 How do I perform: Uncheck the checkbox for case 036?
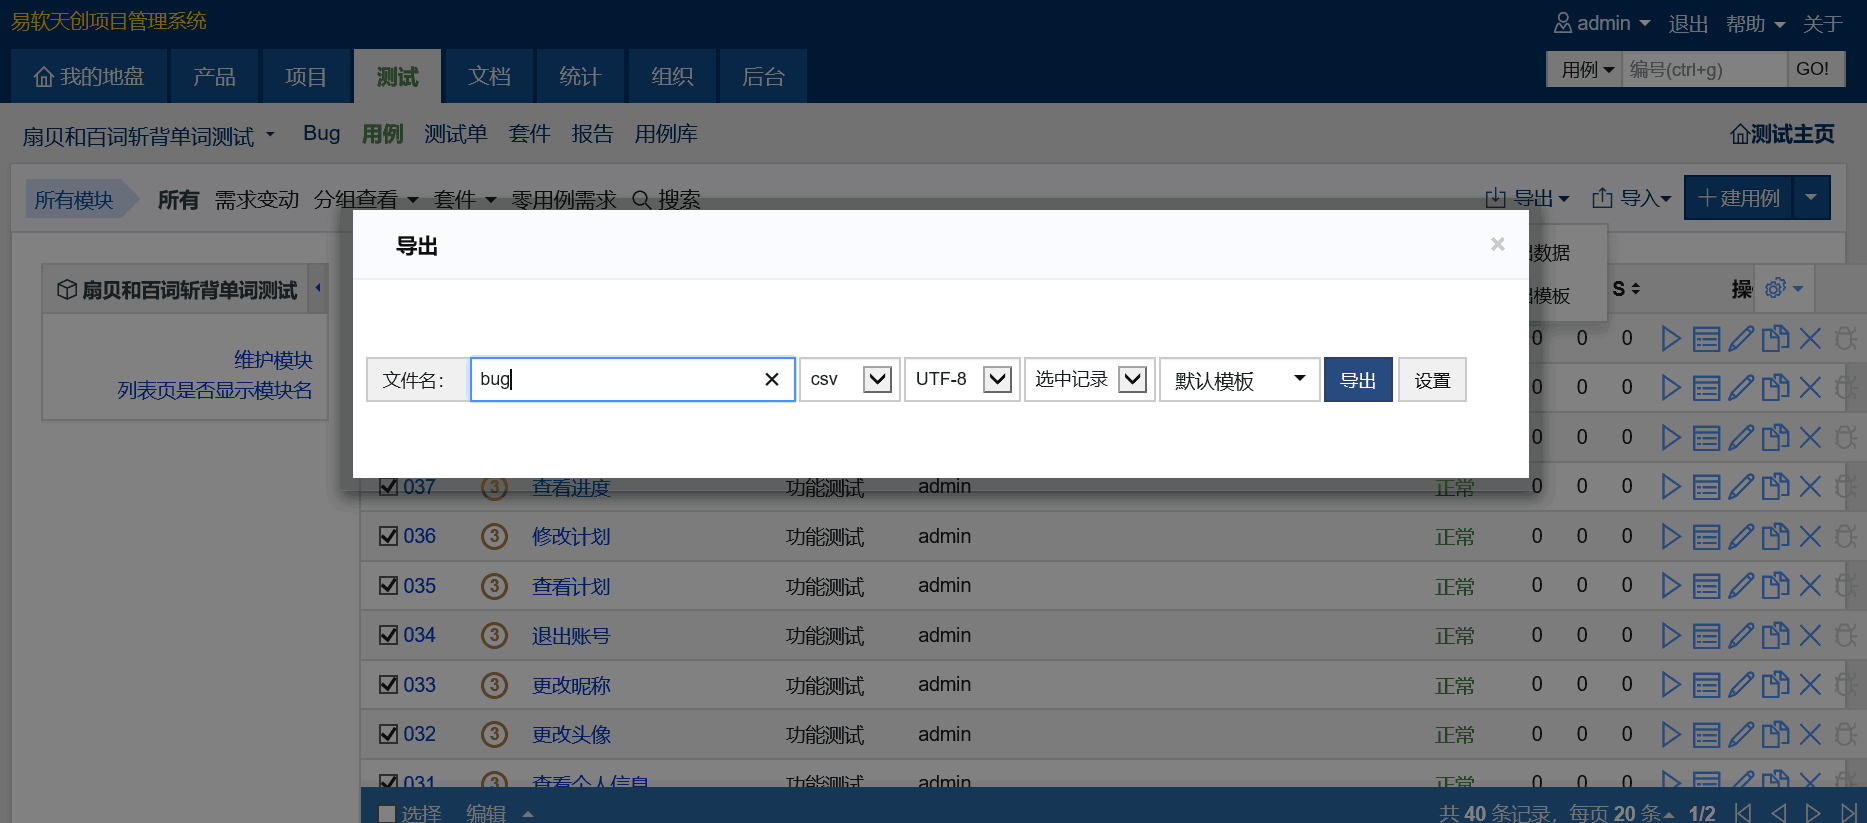click(x=389, y=536)
